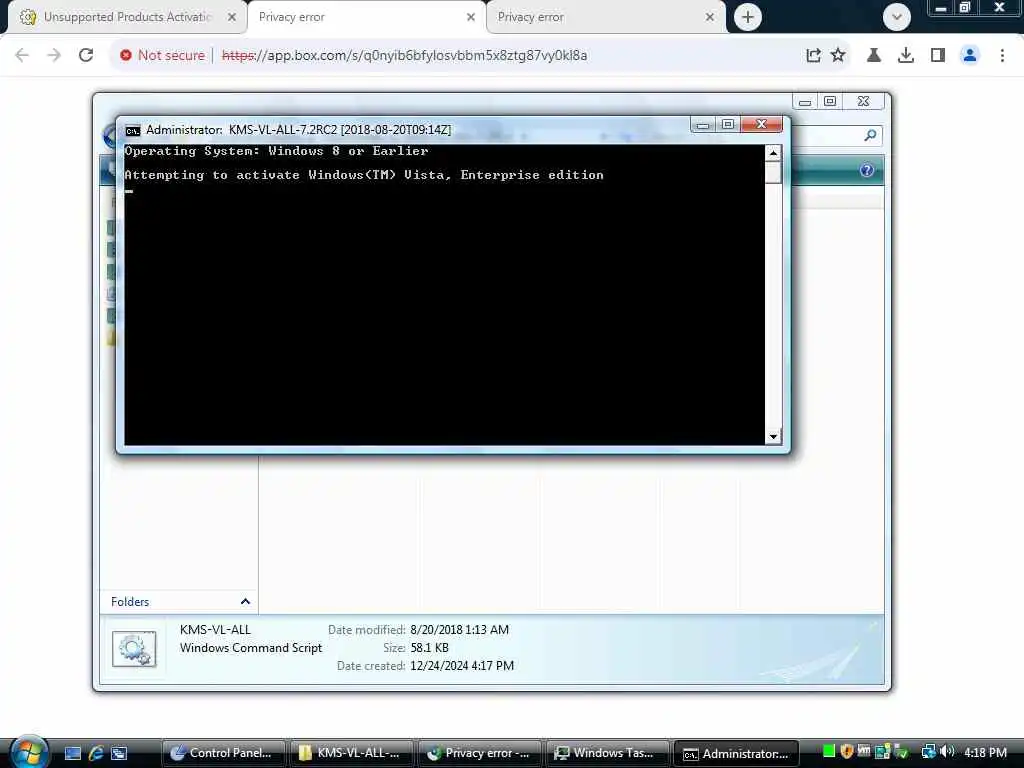Switch to Administrator console taskbar button
This screenshot has height=768, width=1024.
[735, 754]
